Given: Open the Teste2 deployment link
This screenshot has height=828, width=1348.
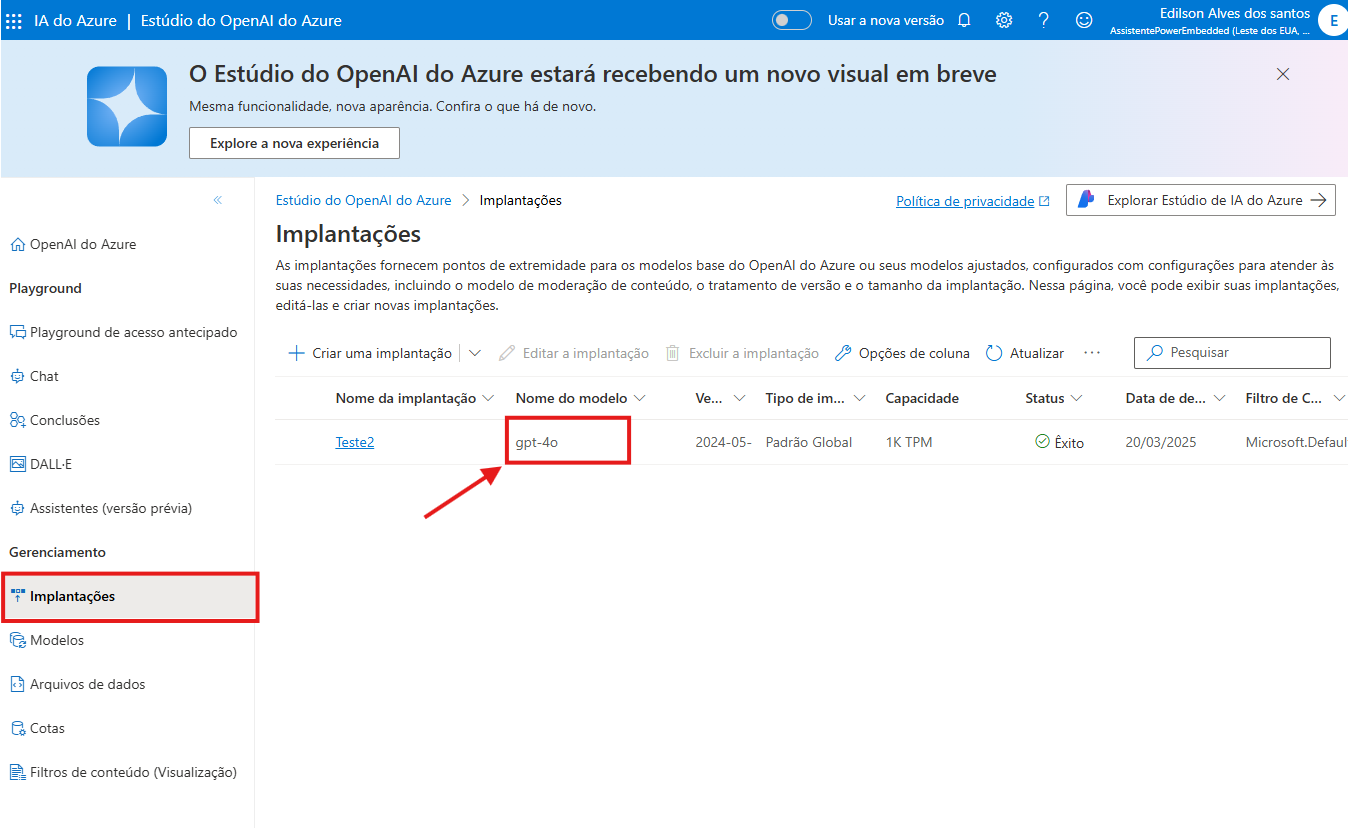Looking at the screenshot, I should [x=355, y=442].
